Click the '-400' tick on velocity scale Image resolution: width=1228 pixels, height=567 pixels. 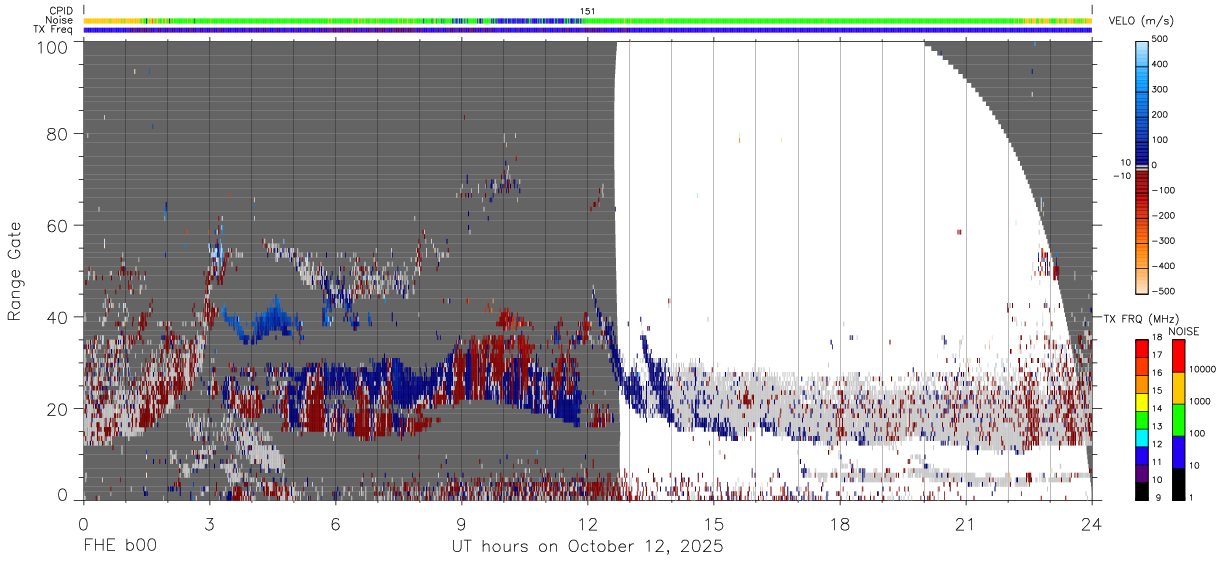(1164, 266)
